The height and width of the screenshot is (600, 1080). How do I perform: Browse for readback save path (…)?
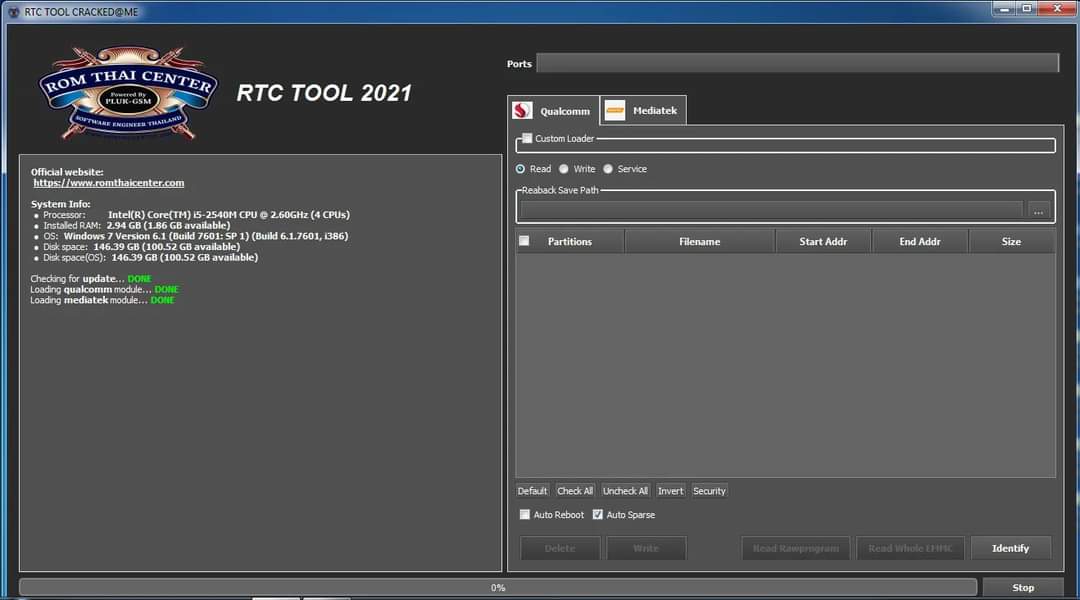point(1038,211)
